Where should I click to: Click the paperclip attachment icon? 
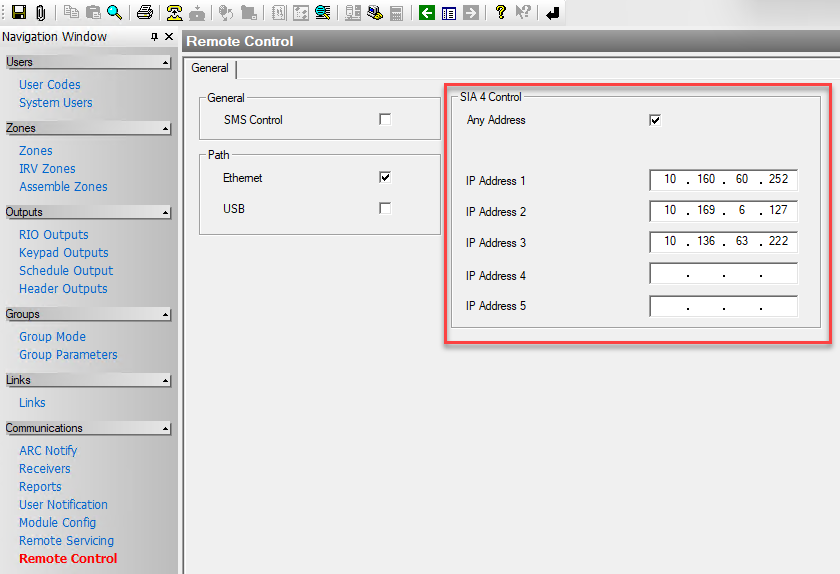click(40, 13)
